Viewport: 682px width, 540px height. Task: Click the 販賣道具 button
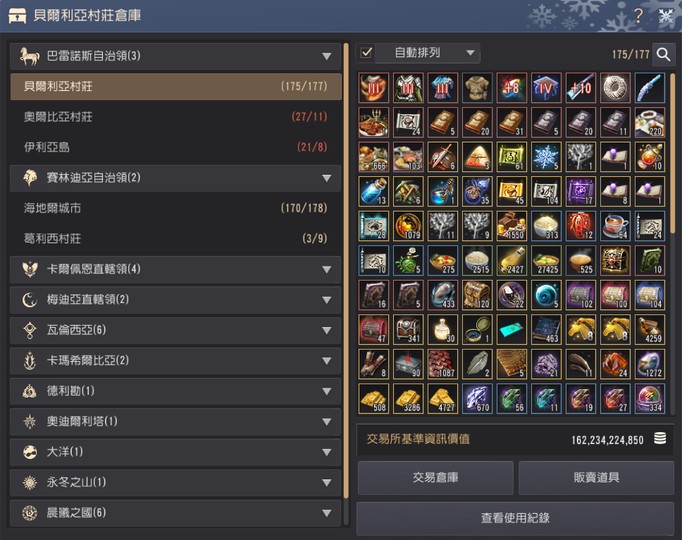pyautogui.click(x=596, y=477)
